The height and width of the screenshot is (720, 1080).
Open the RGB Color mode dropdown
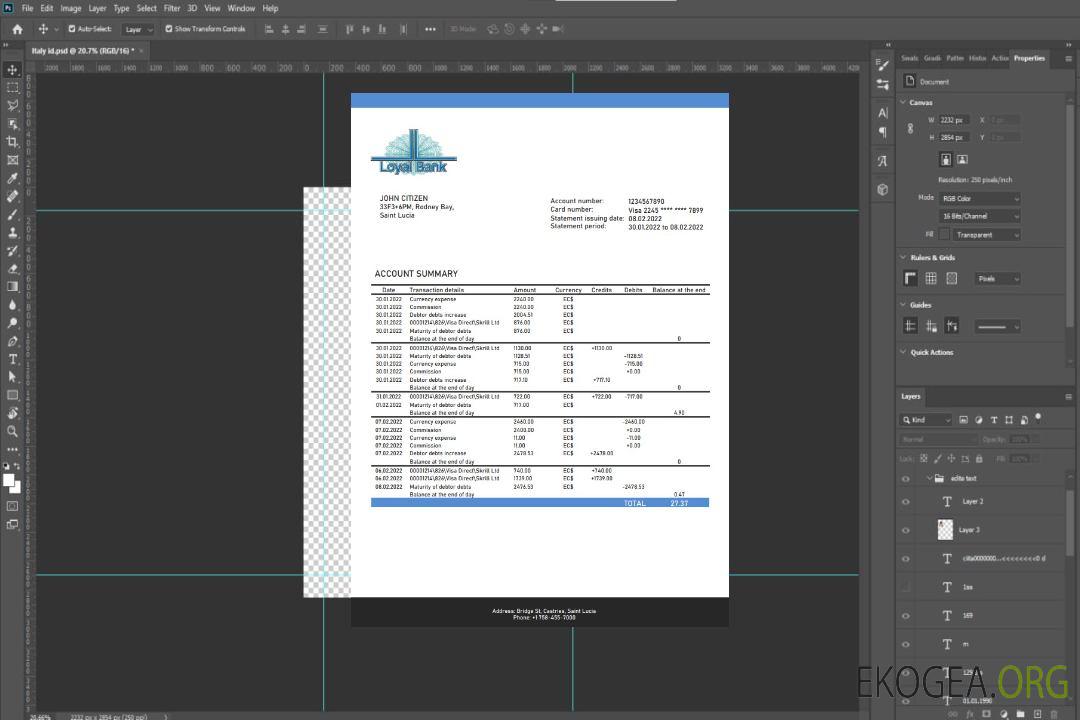pyautogui.click(x=979, y=198)
